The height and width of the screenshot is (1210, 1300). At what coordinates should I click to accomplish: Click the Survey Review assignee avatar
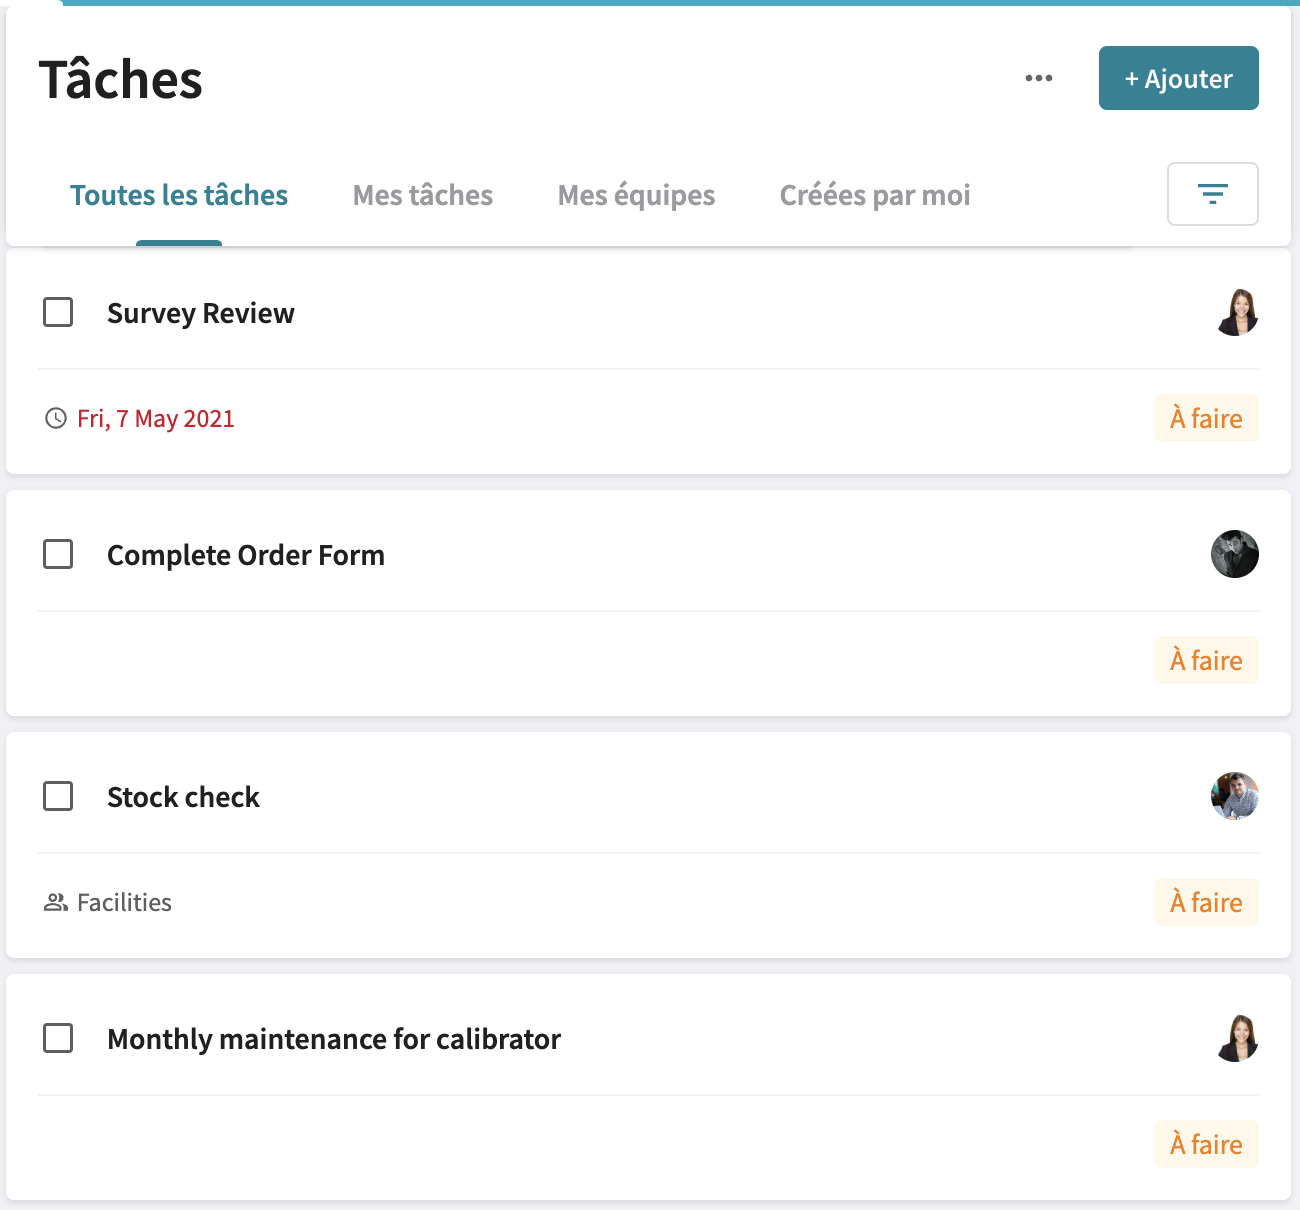(1236, 312)
